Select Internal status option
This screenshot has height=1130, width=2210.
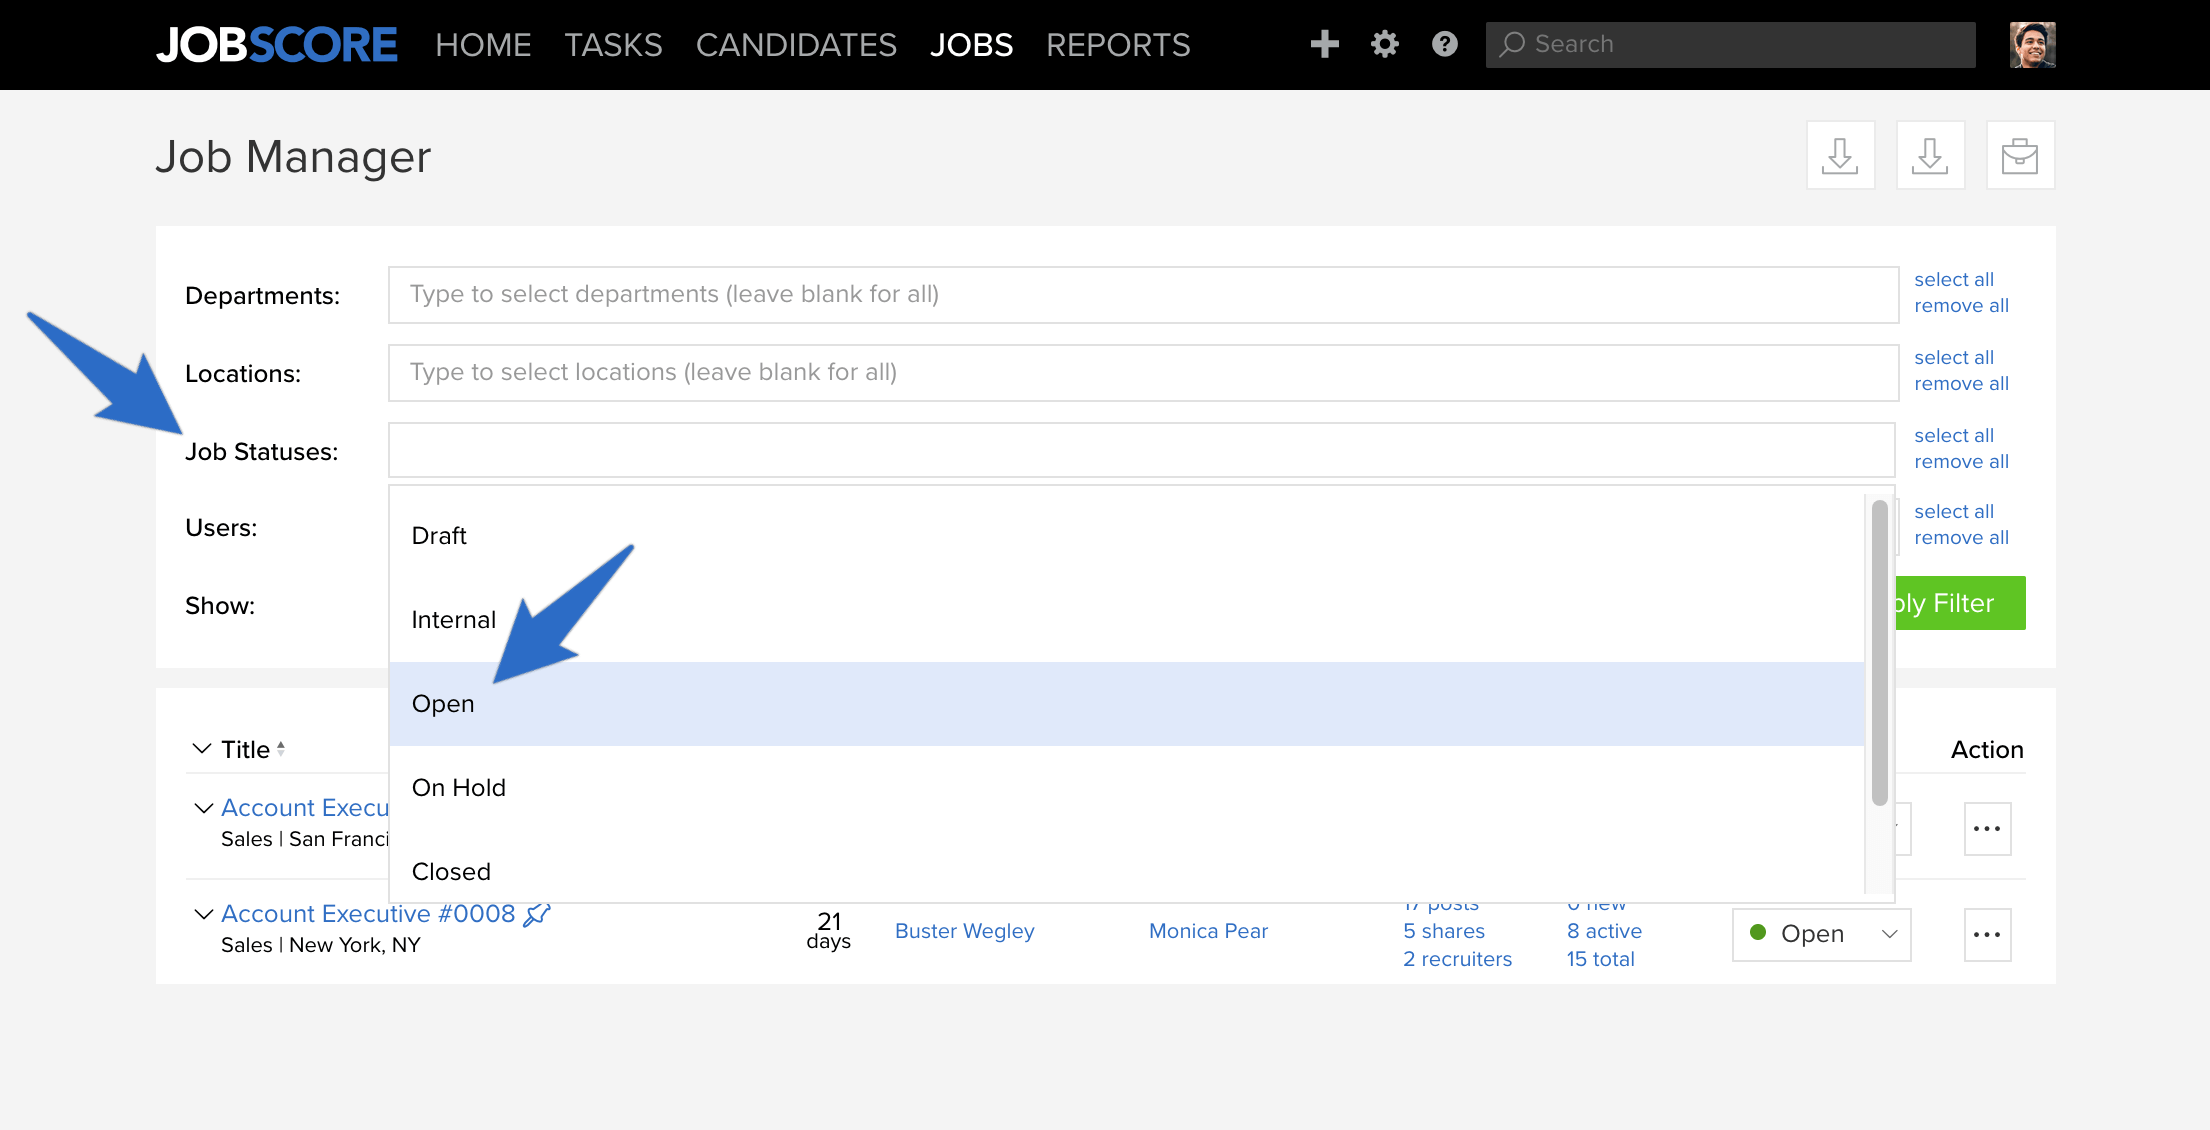(1127, 620)
